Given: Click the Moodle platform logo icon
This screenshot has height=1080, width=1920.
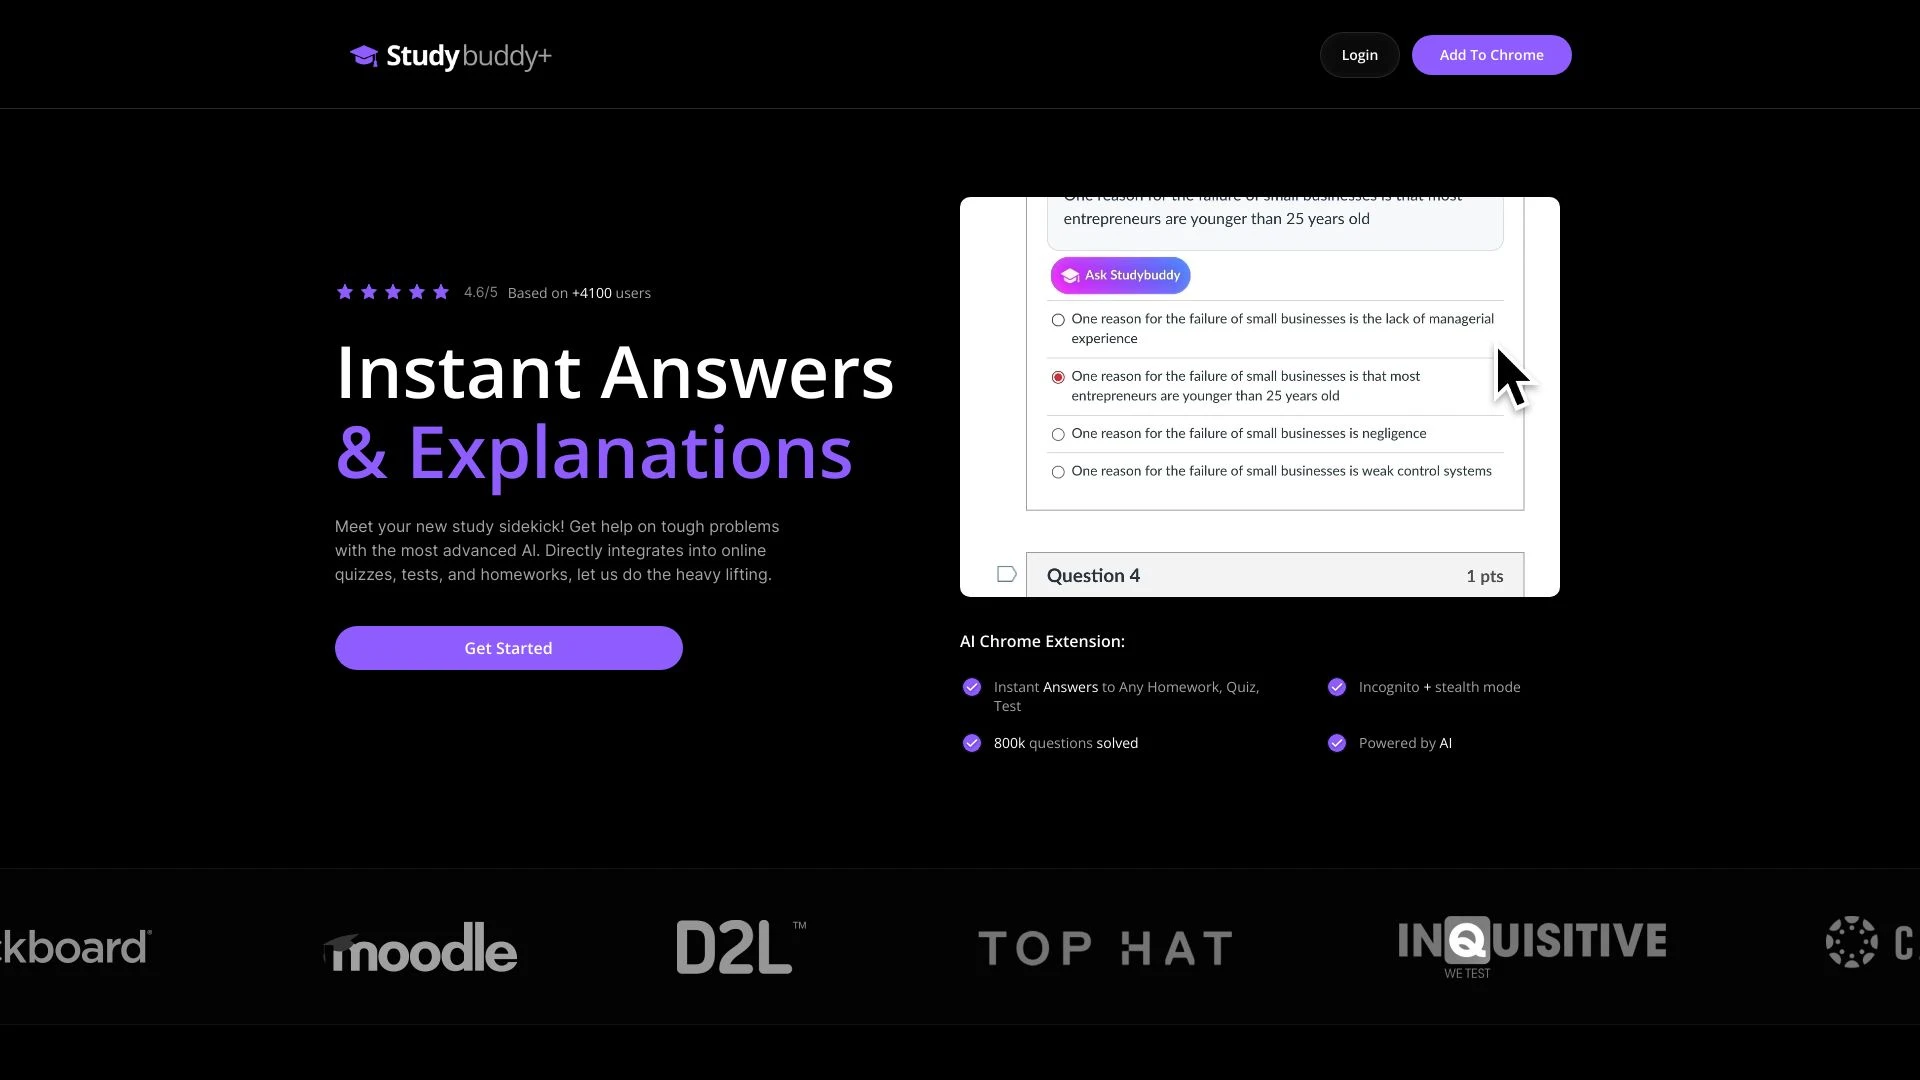Looking at the screenshot, I should [x=421, y=947].
